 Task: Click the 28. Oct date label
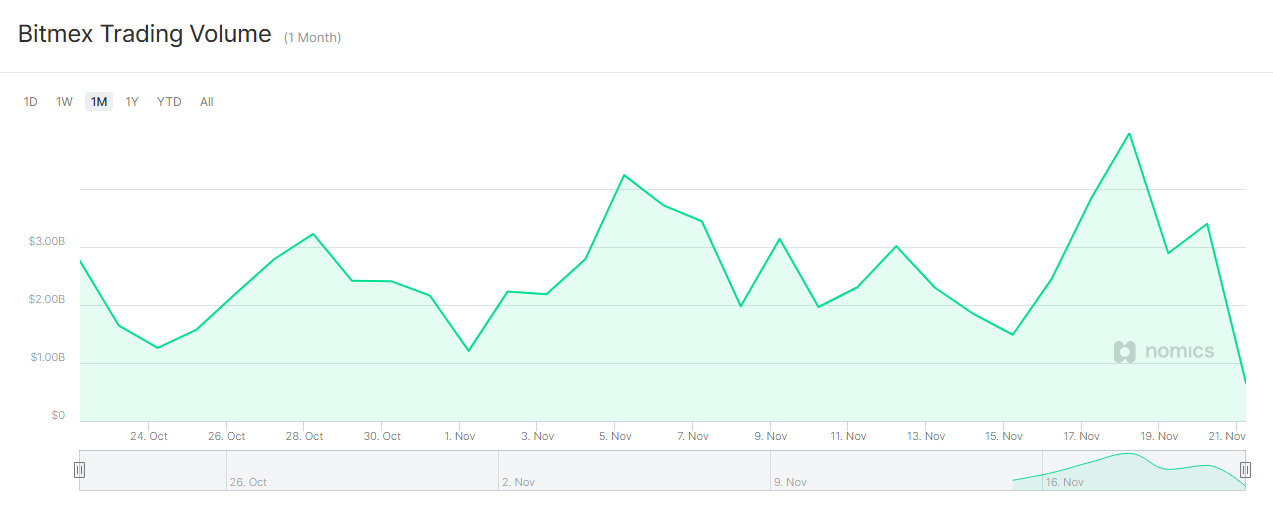pyautogui.click(x=304, y=436)
